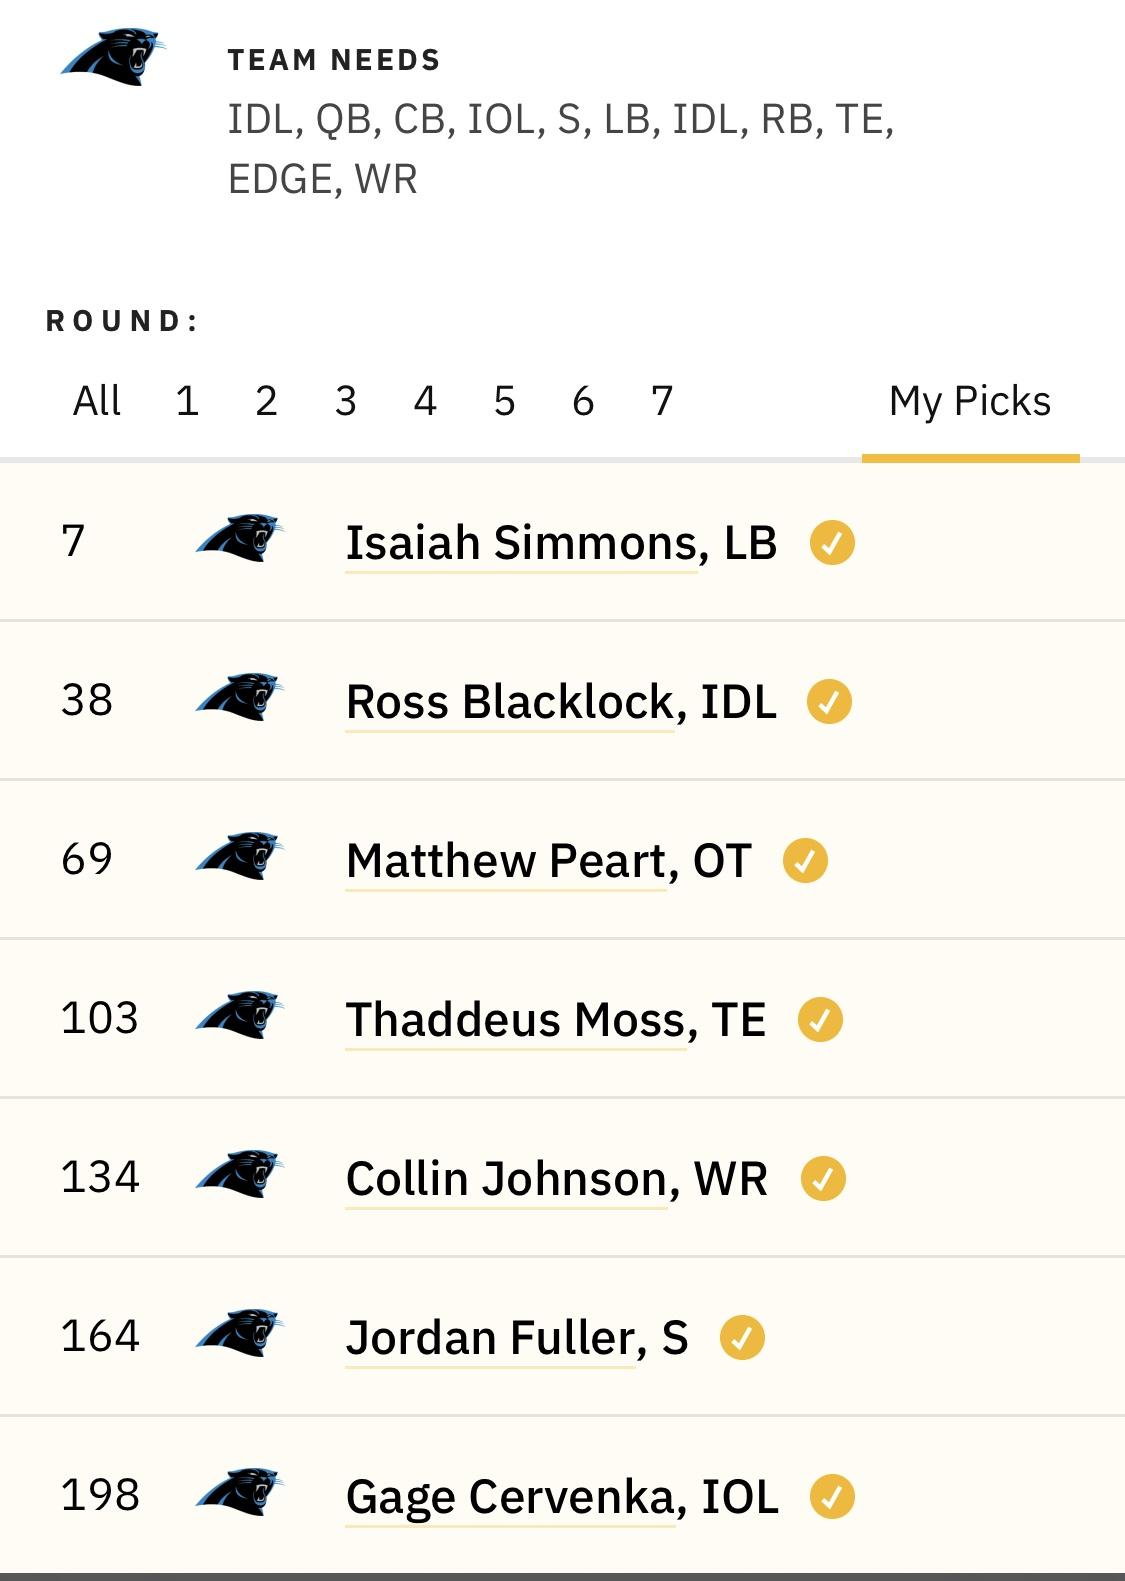Click Panthers logo on pick 103 row
This screenshot has width=1125, height=1581.
tap(240, 1015)
